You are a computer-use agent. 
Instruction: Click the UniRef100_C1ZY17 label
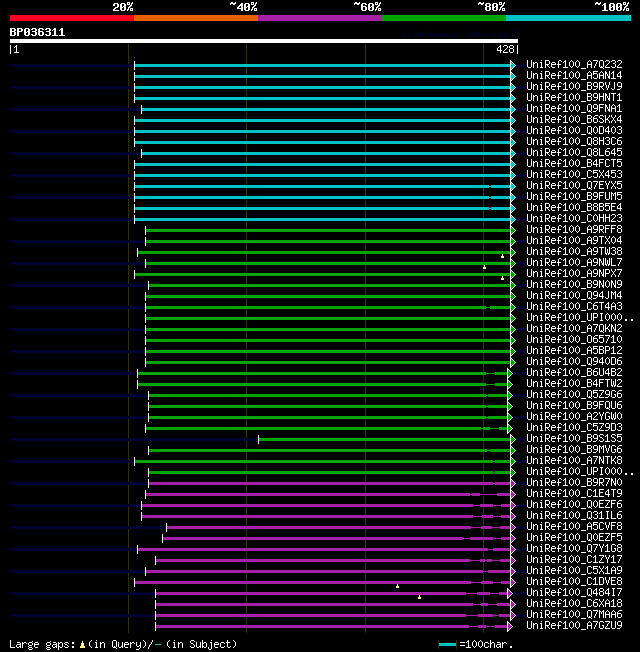coord(574,560)
